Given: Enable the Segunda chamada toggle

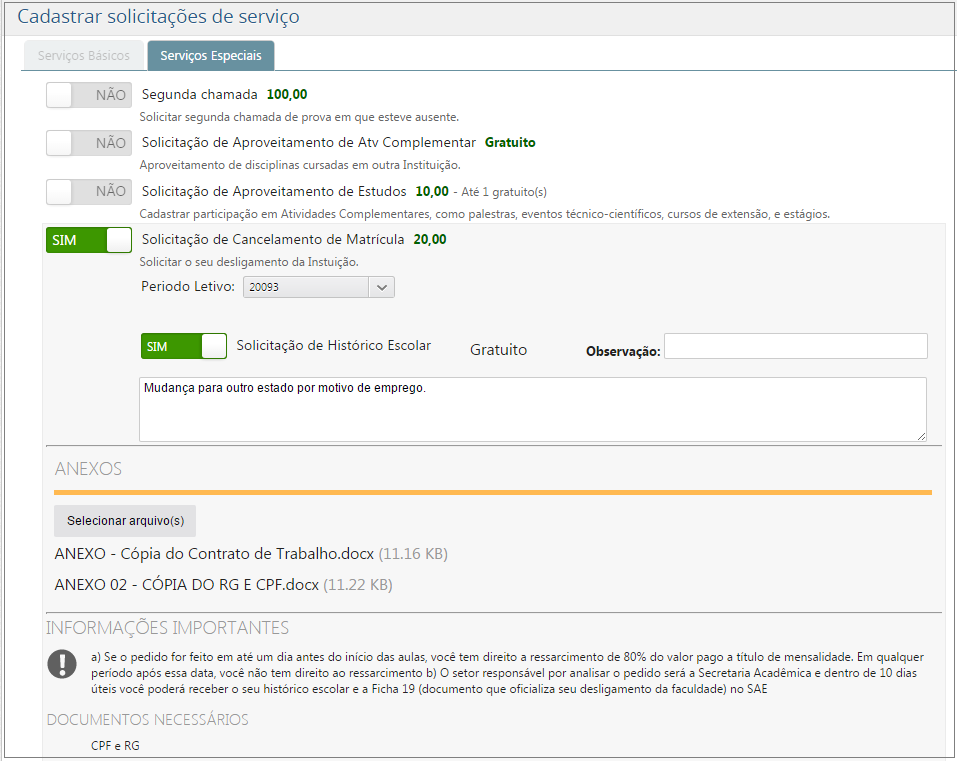Looking at the screenshot, I should pos(88,94).
